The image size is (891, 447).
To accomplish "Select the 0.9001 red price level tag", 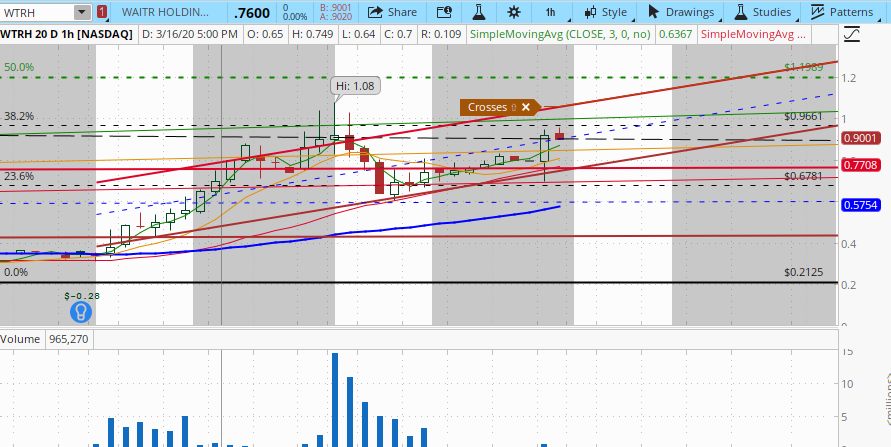I will 860,139.
